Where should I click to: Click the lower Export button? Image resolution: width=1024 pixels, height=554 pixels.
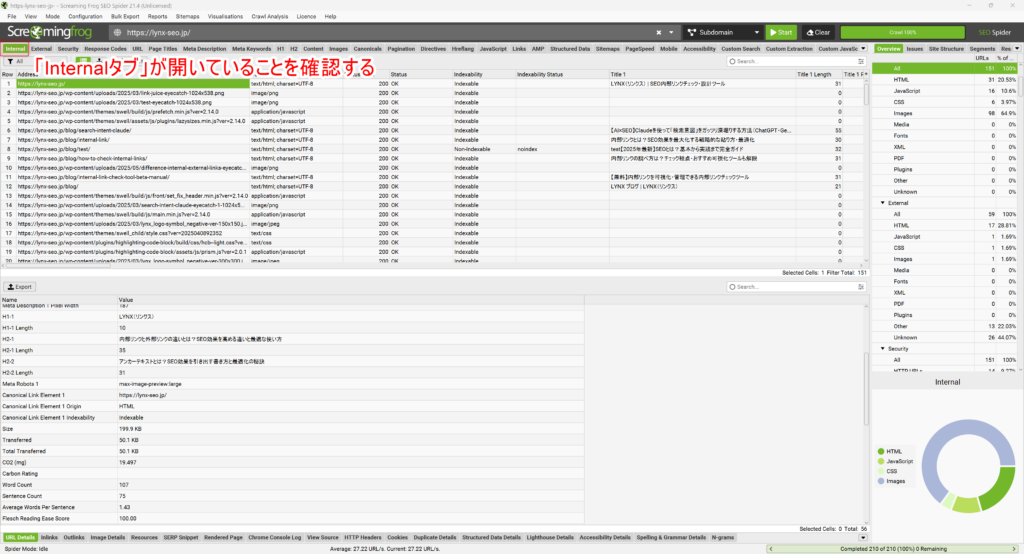click(21, 286)
